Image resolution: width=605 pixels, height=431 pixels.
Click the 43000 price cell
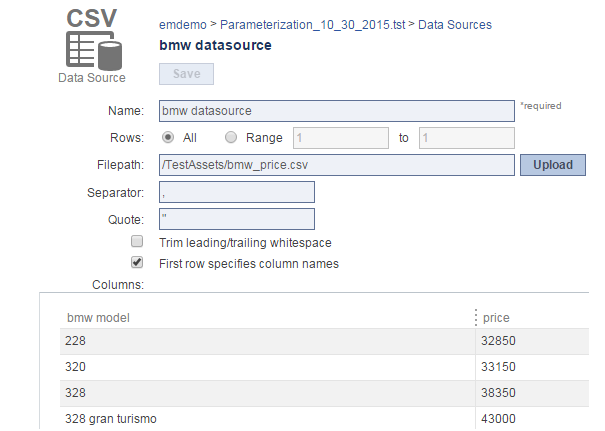[x=532, y=419]
